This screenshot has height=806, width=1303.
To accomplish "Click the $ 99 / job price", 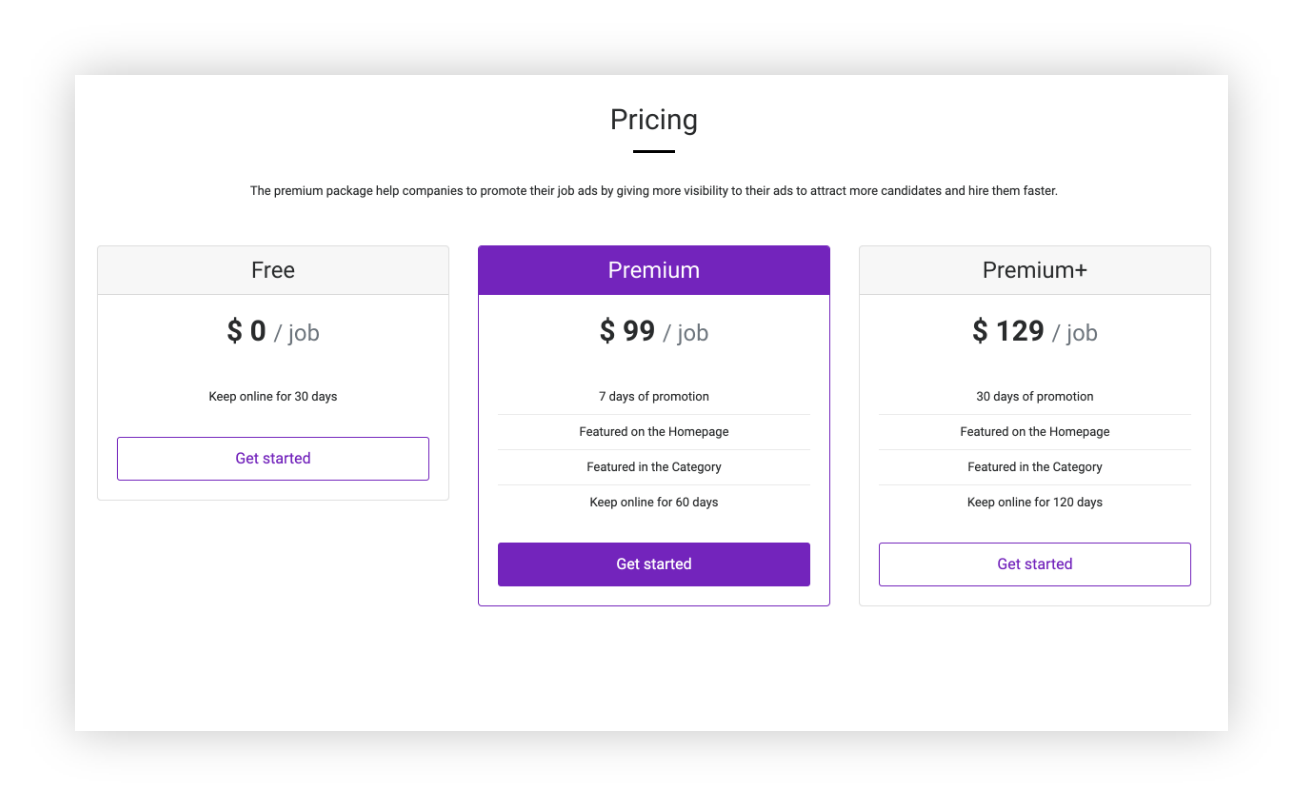I will (654, 331).
